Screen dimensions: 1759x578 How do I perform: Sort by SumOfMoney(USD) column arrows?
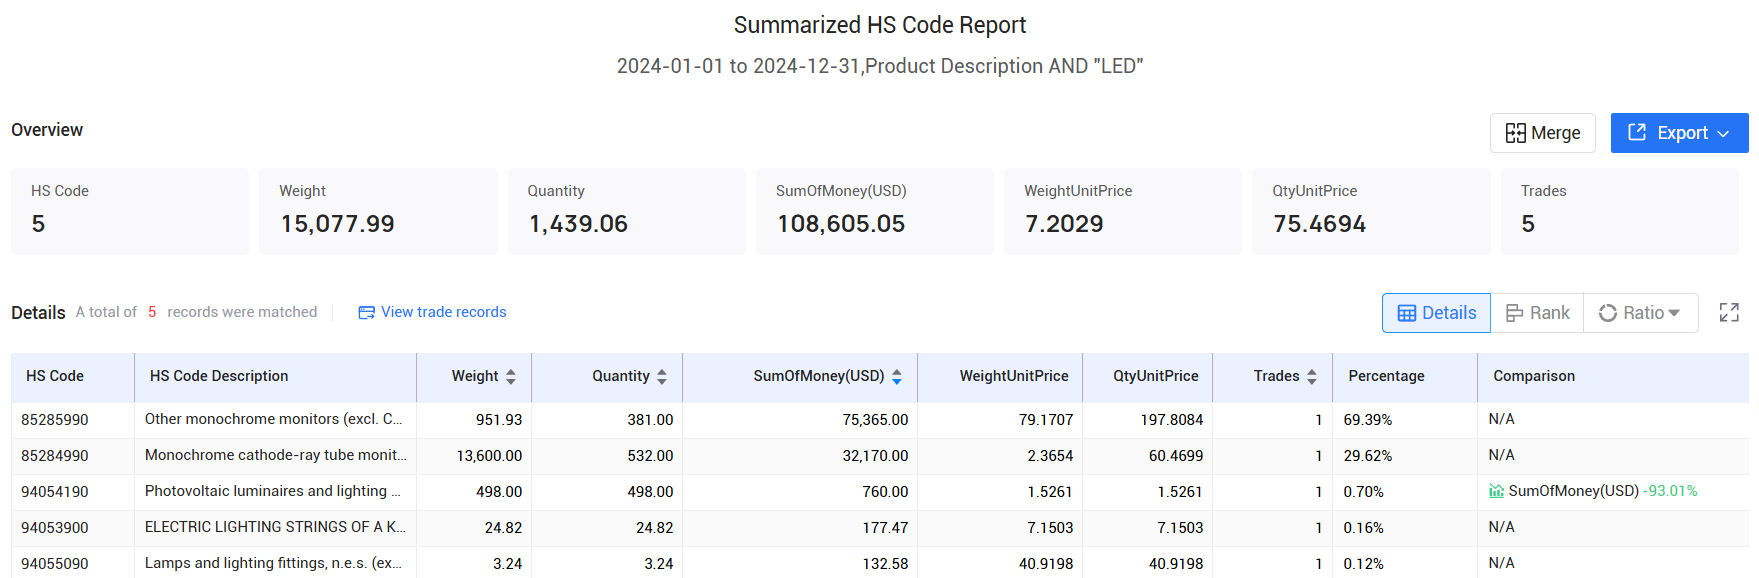pos(897,377)
